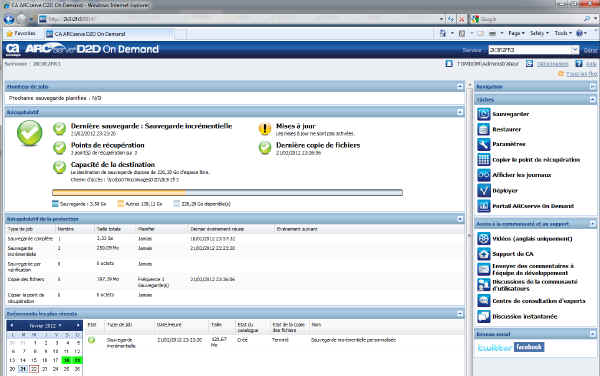Click the destination capacity usage bar

click(227, 192)
